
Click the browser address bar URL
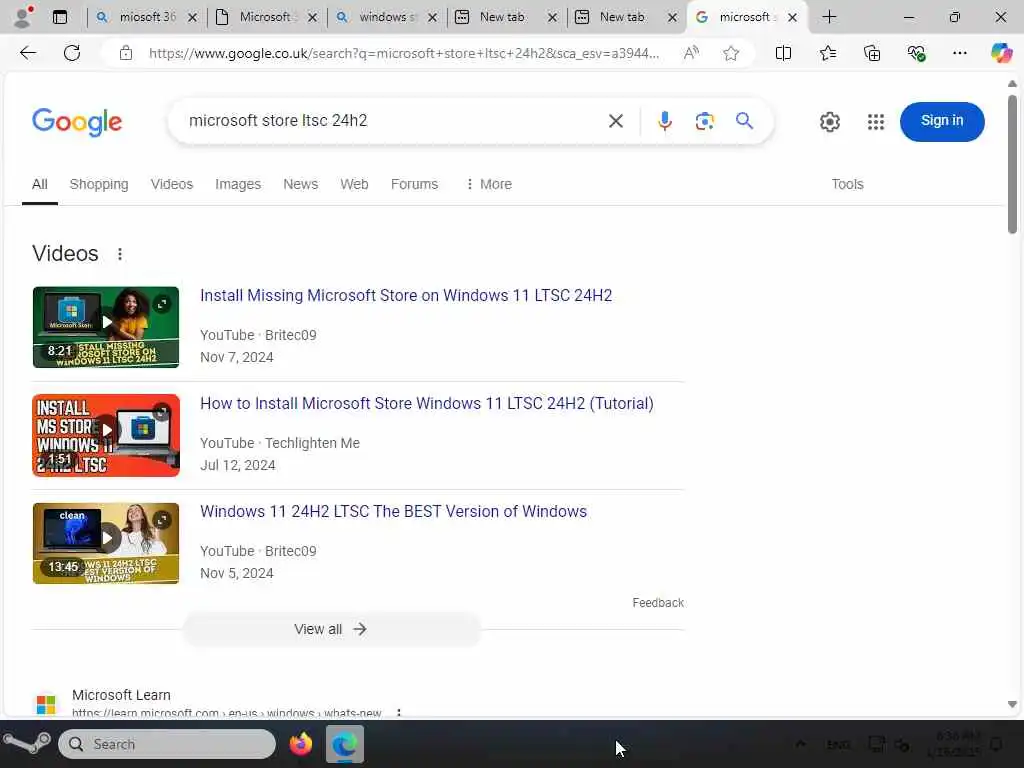pyautogui.click(x=404, y=53)
